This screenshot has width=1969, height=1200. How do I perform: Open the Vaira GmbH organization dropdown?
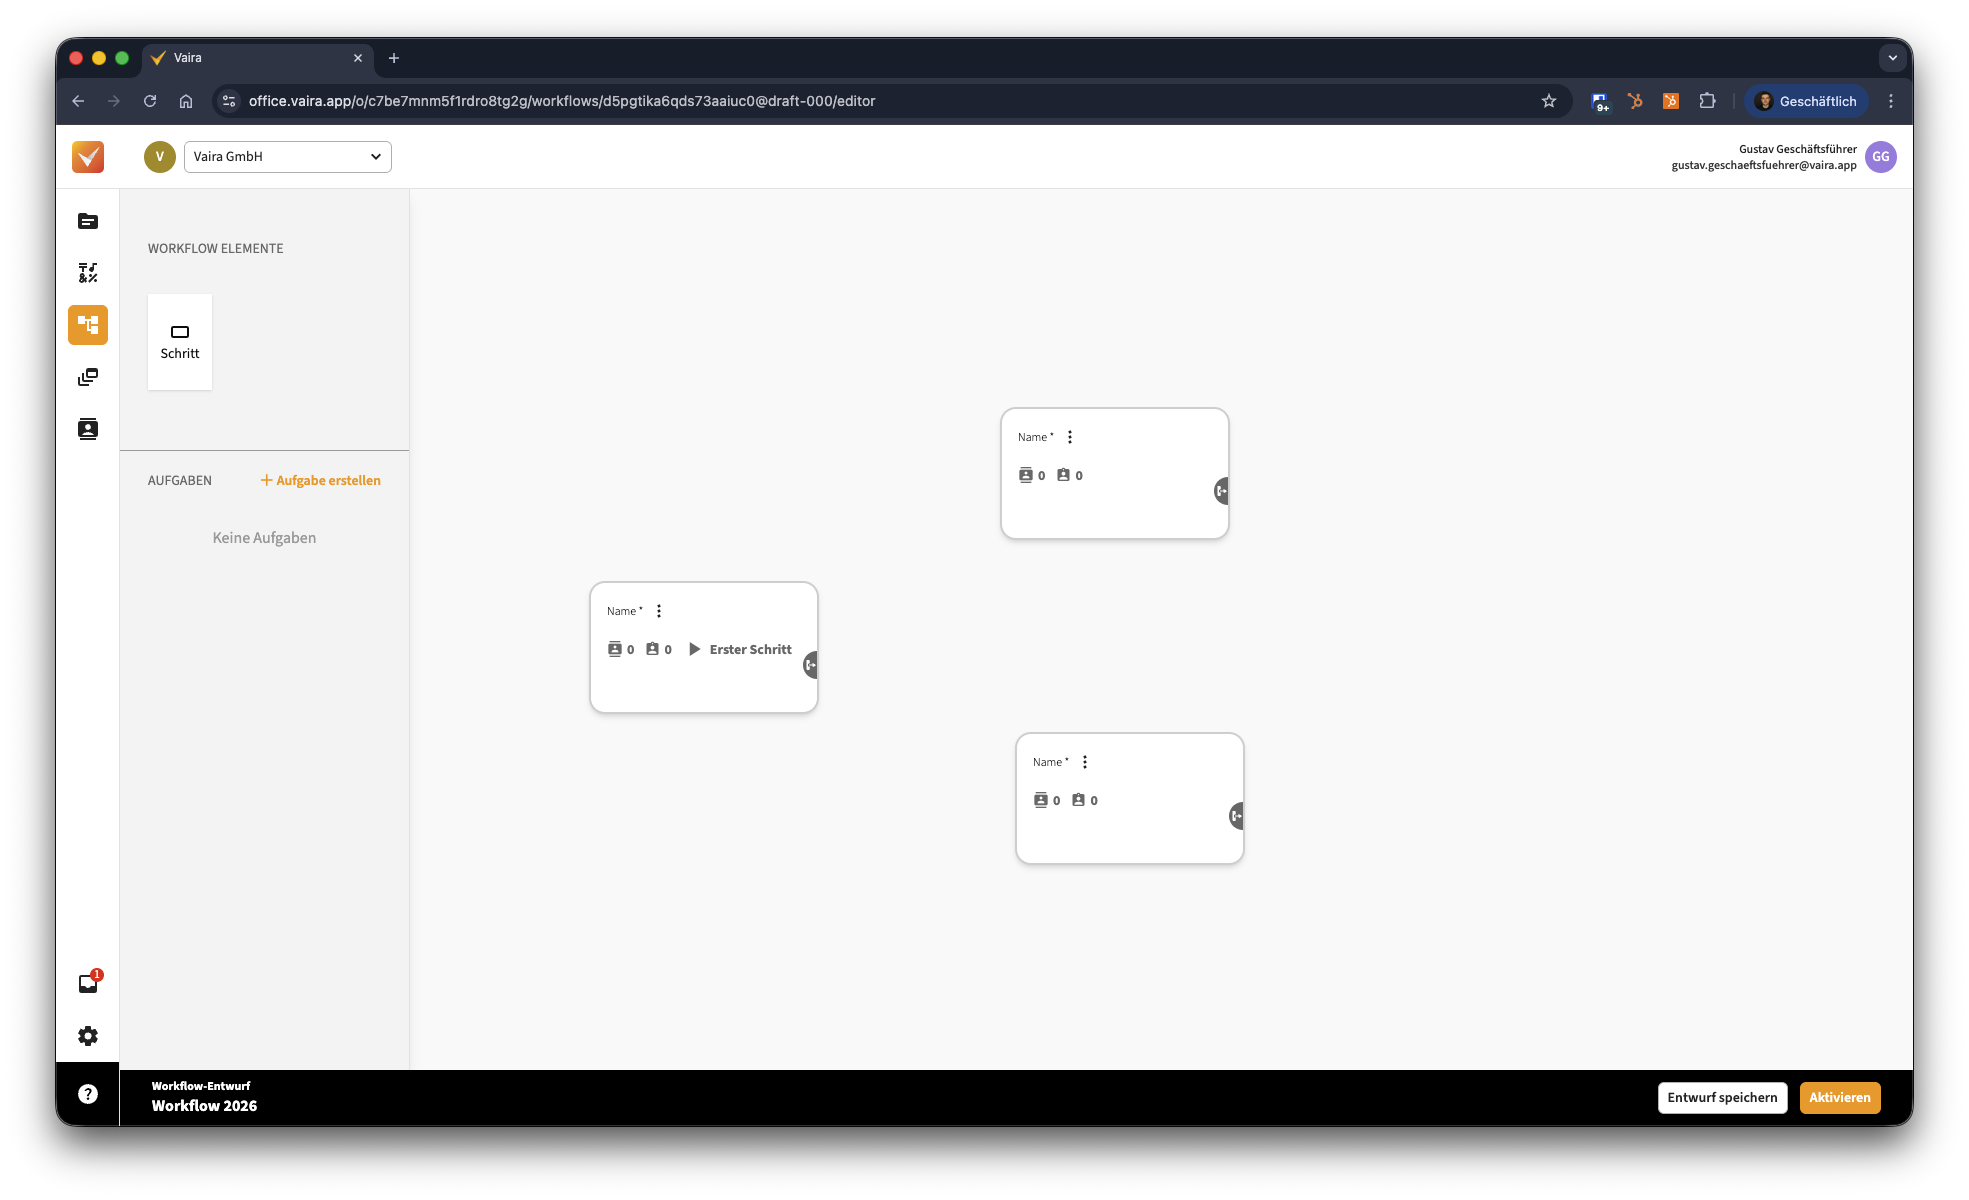(288, 157)
